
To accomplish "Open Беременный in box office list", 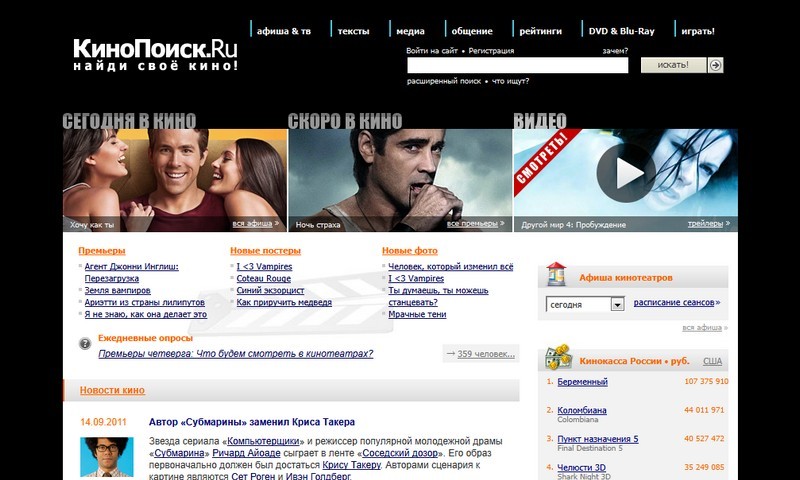I will (583, 382).
